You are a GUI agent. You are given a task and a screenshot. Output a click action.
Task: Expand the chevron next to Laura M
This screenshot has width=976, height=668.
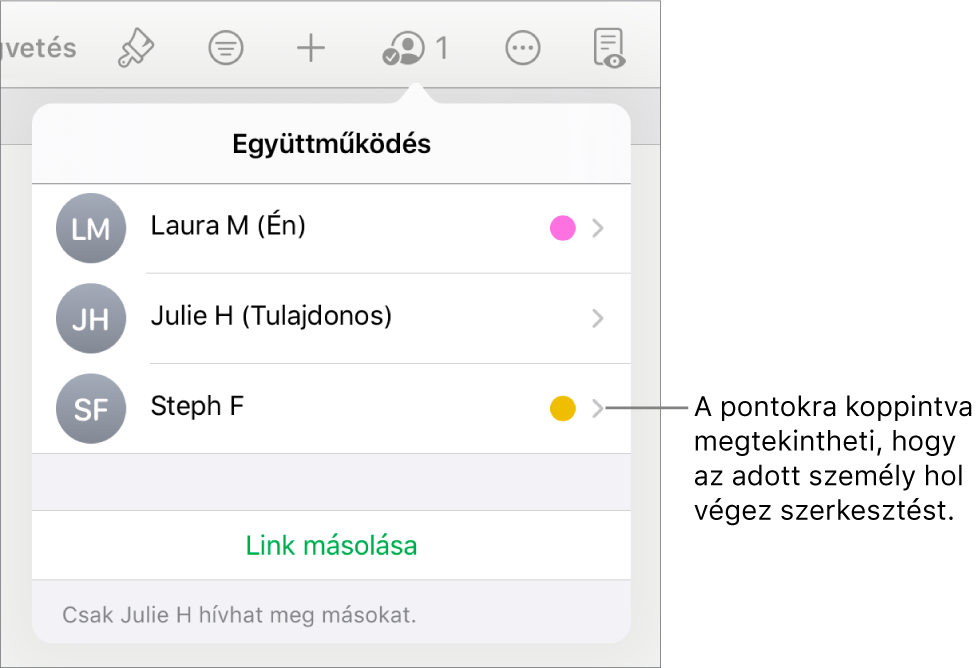tap(598, 228)
